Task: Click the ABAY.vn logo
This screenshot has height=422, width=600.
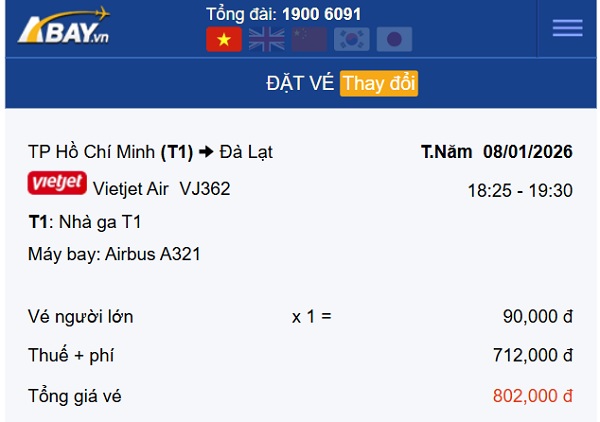Action: click(x=63, y=26)
